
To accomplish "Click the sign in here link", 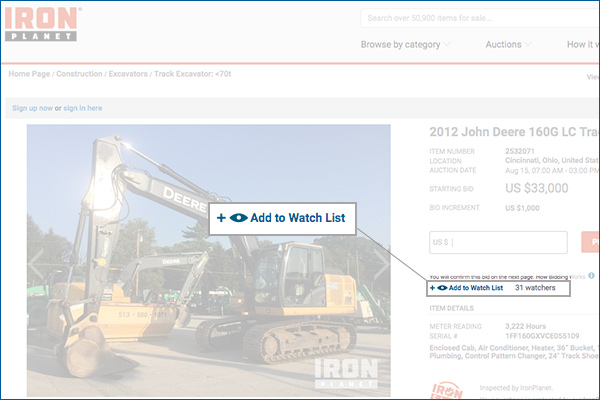I will point(83,108).
